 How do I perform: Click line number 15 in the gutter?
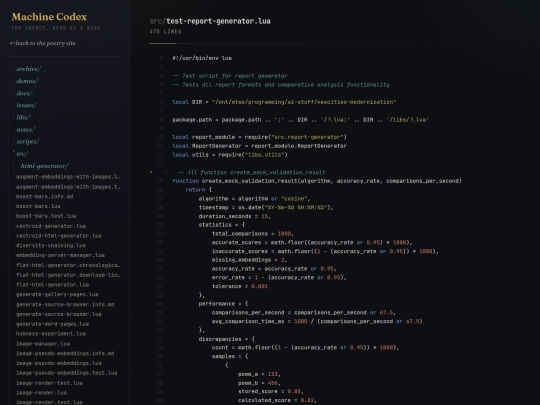(x=160, y=181)
